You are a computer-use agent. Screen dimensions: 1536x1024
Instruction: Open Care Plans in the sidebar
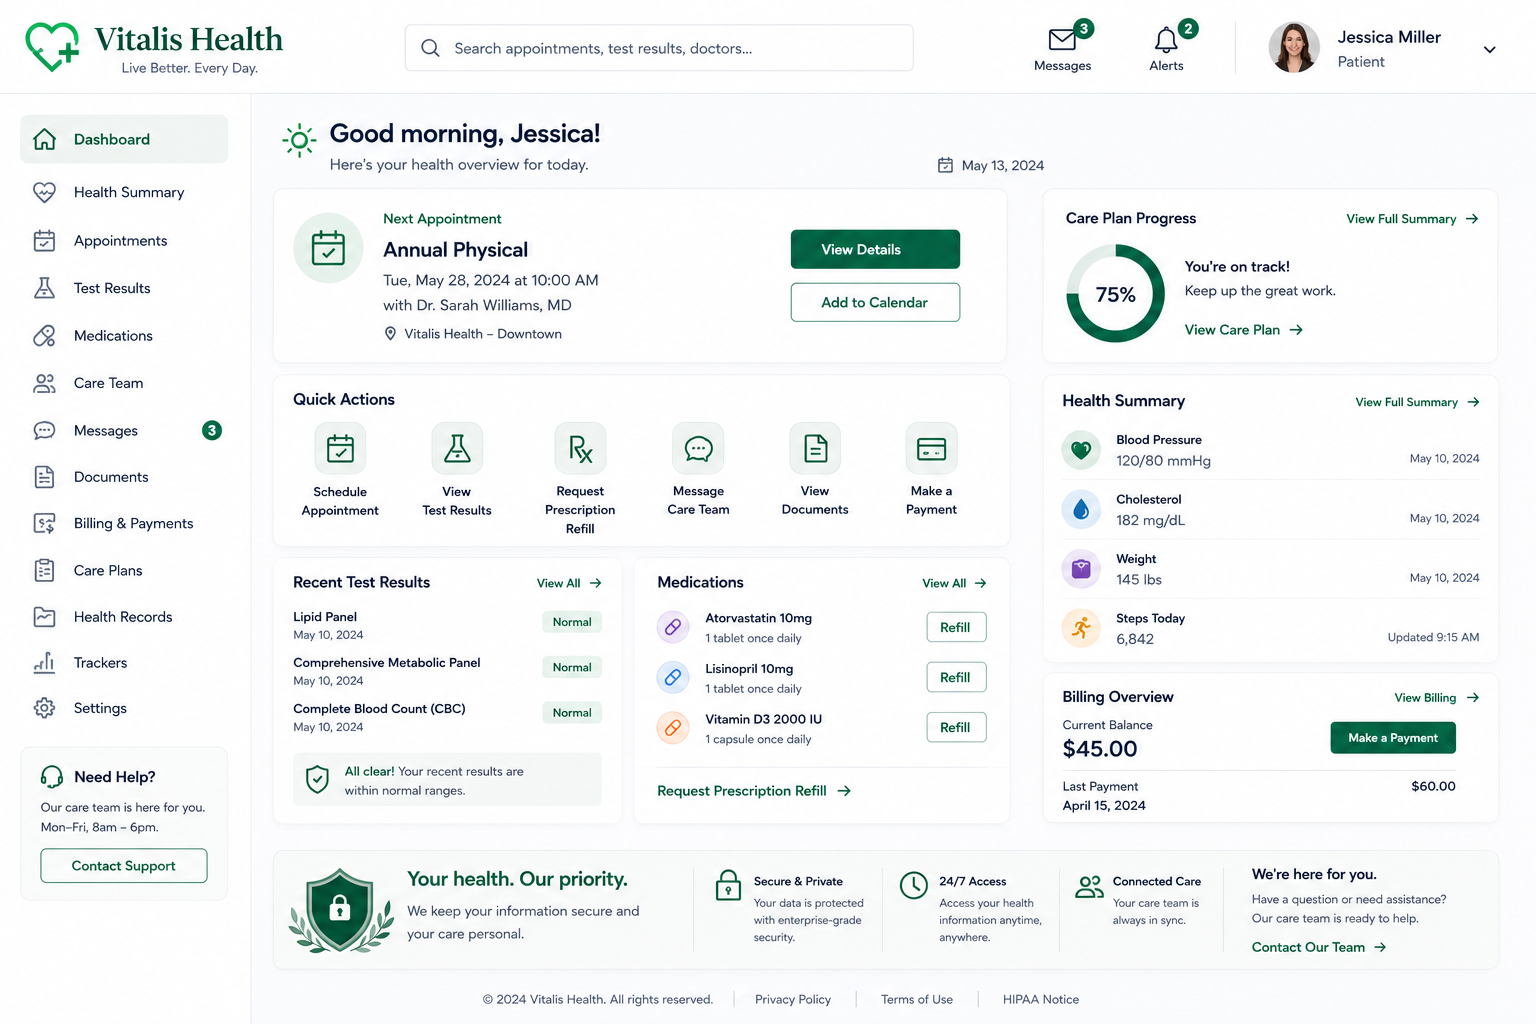(x=124, y=570)
